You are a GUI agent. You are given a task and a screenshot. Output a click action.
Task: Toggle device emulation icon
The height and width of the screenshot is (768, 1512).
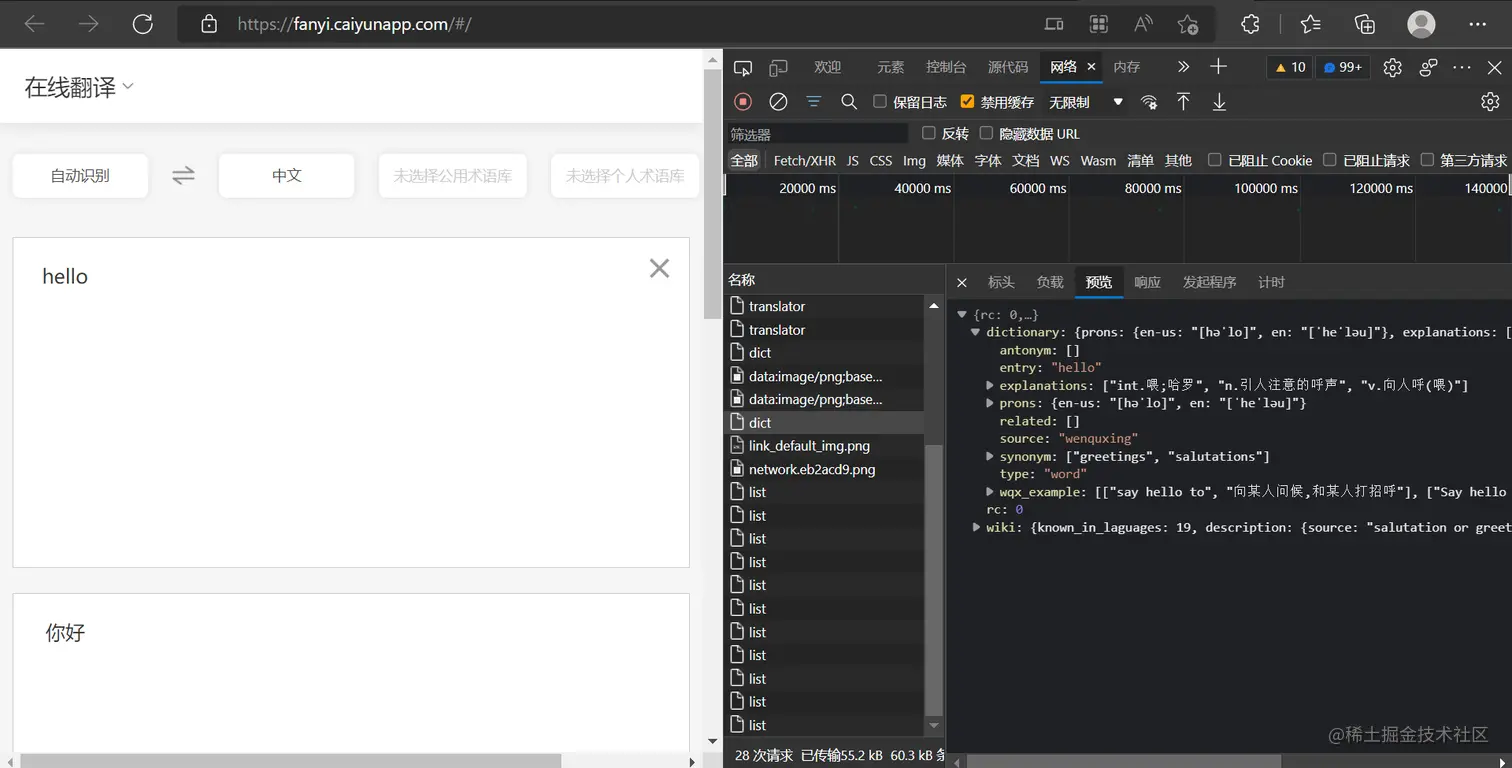pos(778,67)
